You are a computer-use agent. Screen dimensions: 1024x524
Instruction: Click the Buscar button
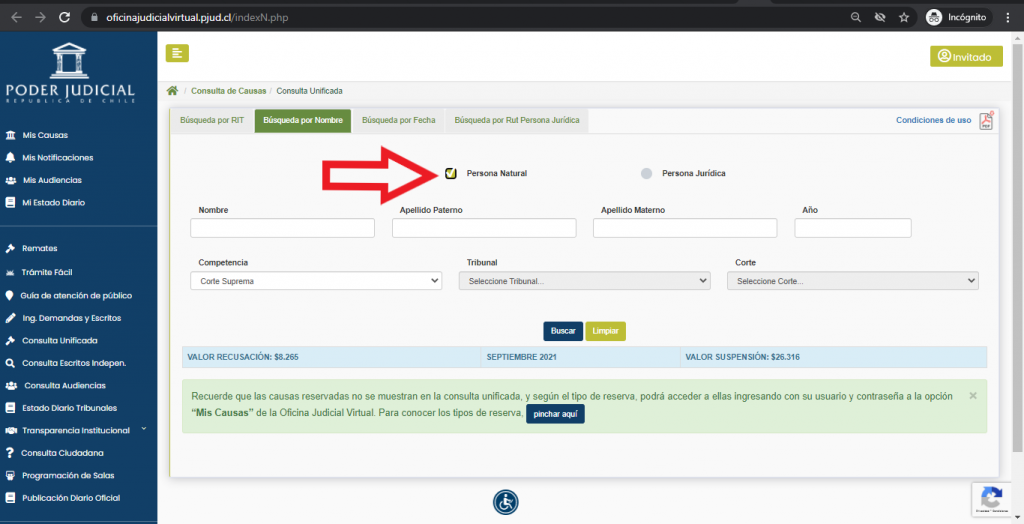pos(563,331)
